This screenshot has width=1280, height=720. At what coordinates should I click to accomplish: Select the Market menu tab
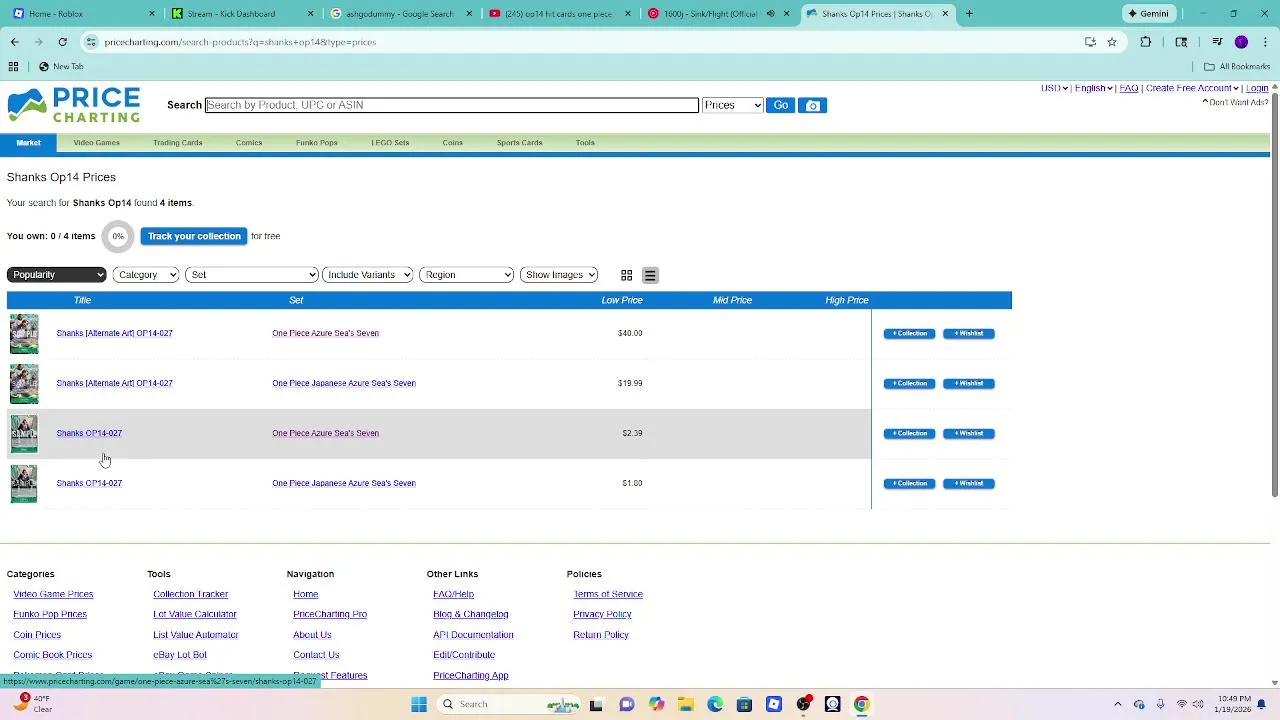coord(28,143)
